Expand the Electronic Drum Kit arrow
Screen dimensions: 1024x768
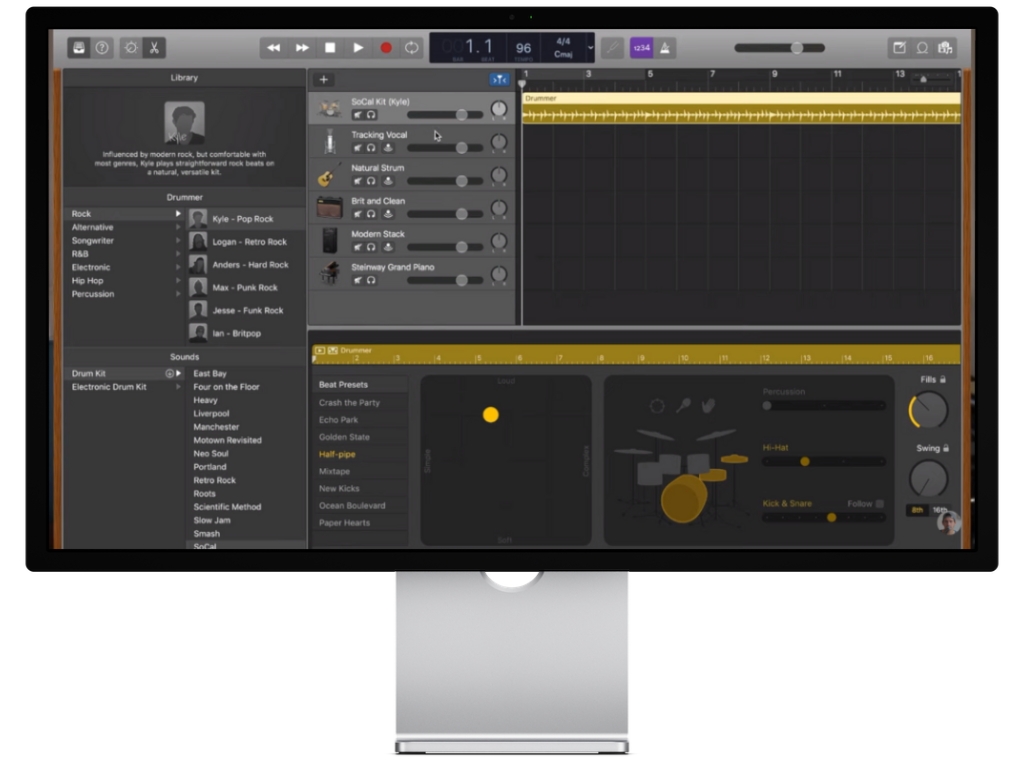coord(178,387)
